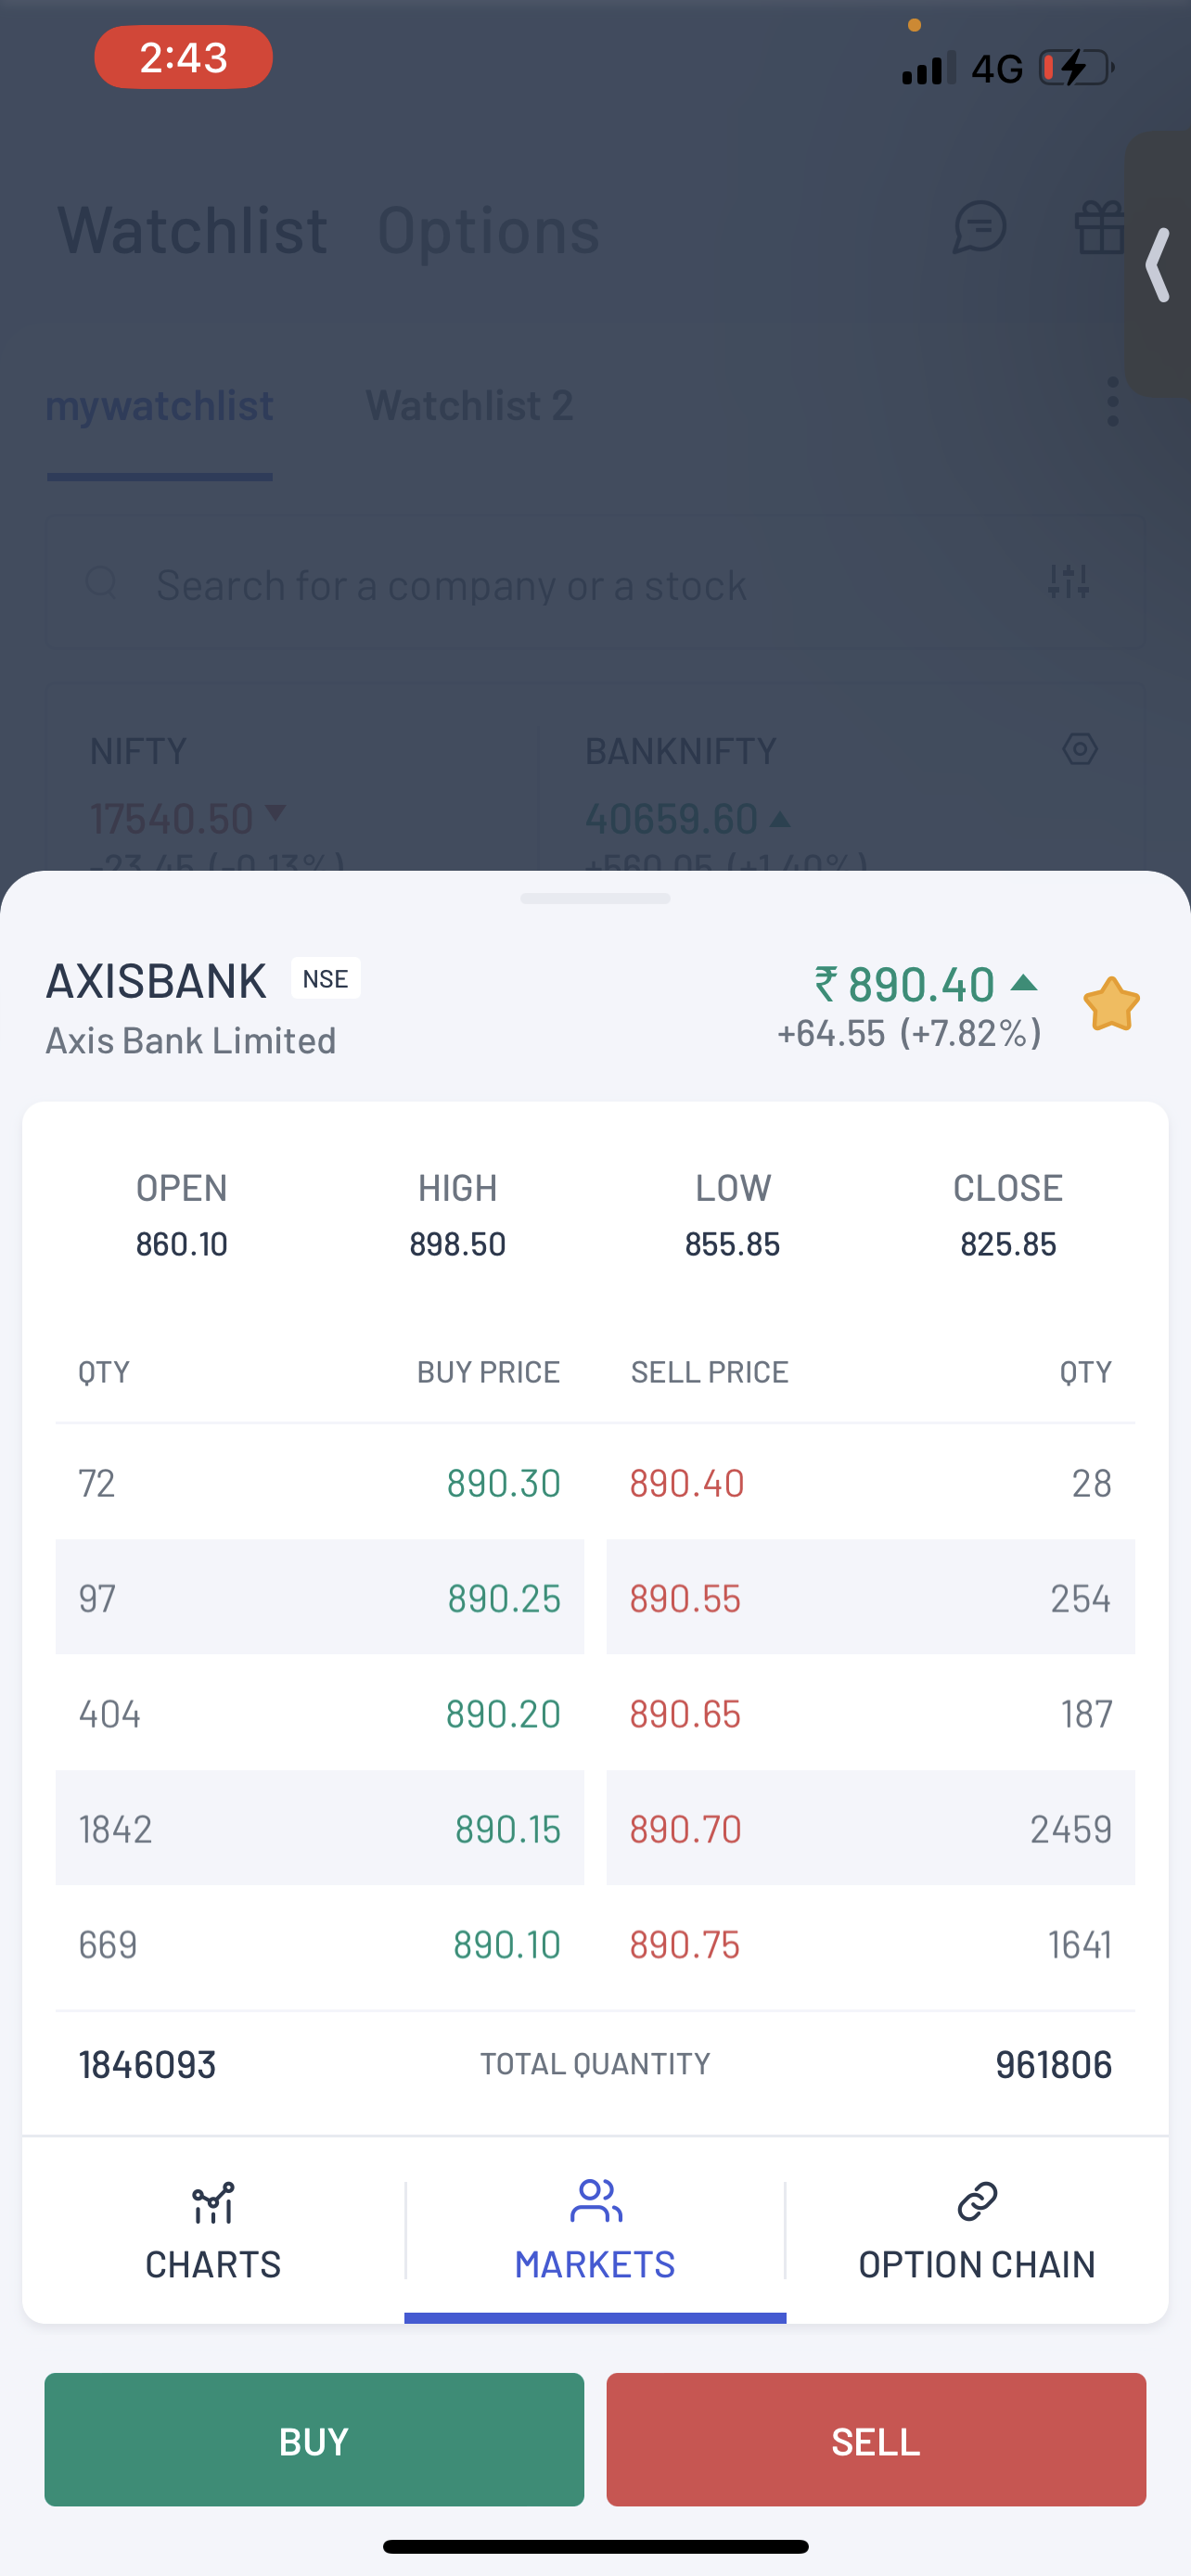Open the three-dot watchlist menu
Screen dimensions: 1191x2576
[x=1113, y=402]
